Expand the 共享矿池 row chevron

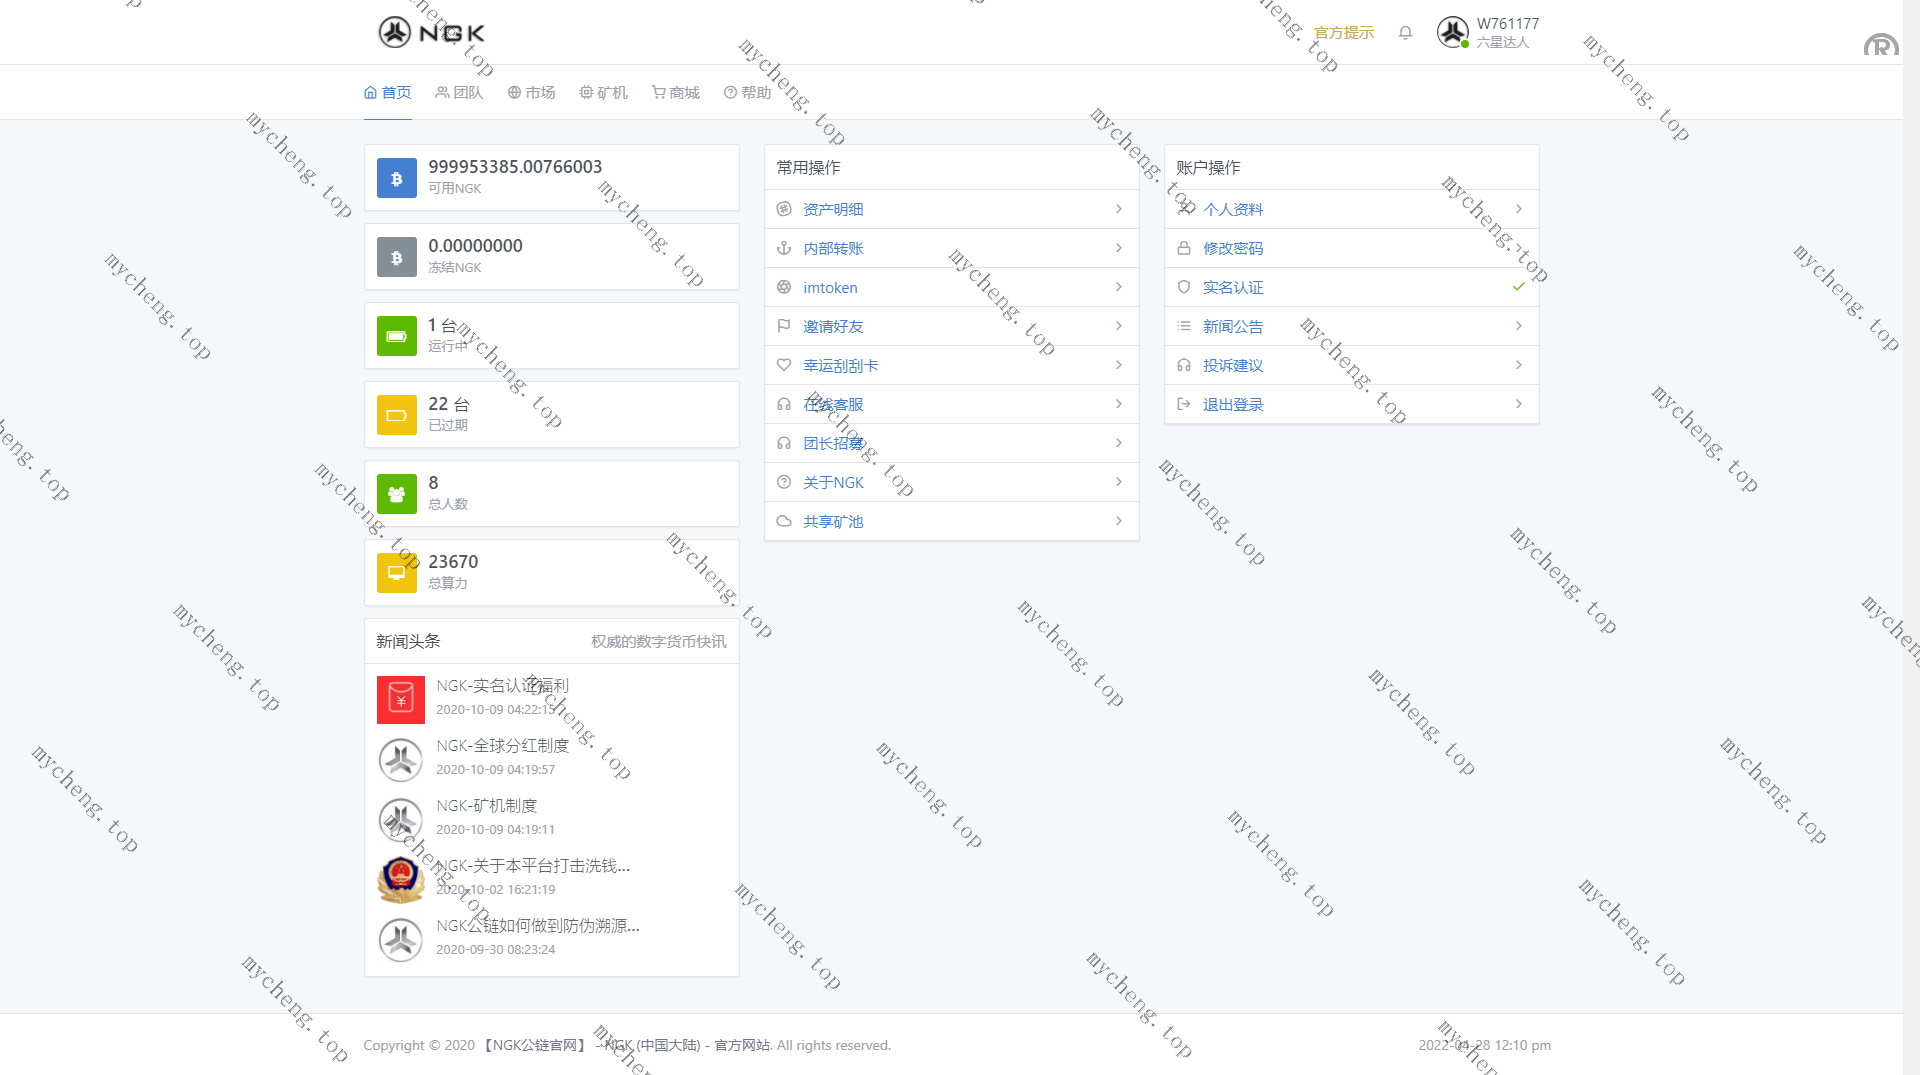coord(1118,521)
